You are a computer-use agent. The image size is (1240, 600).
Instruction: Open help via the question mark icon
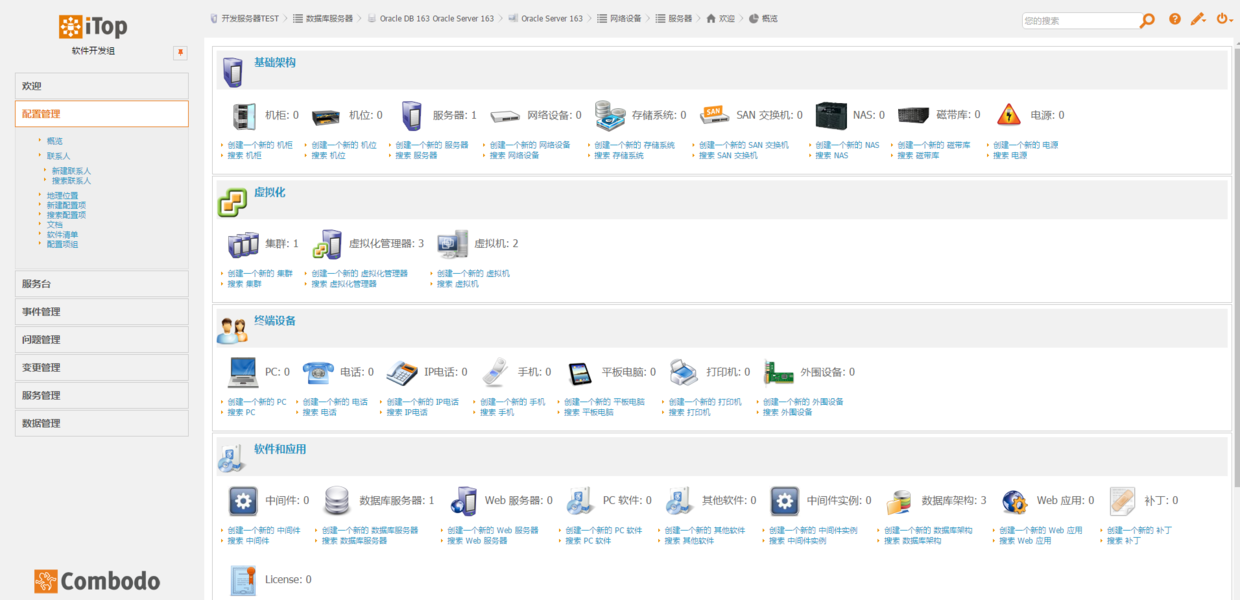(x=1175, y=19)
